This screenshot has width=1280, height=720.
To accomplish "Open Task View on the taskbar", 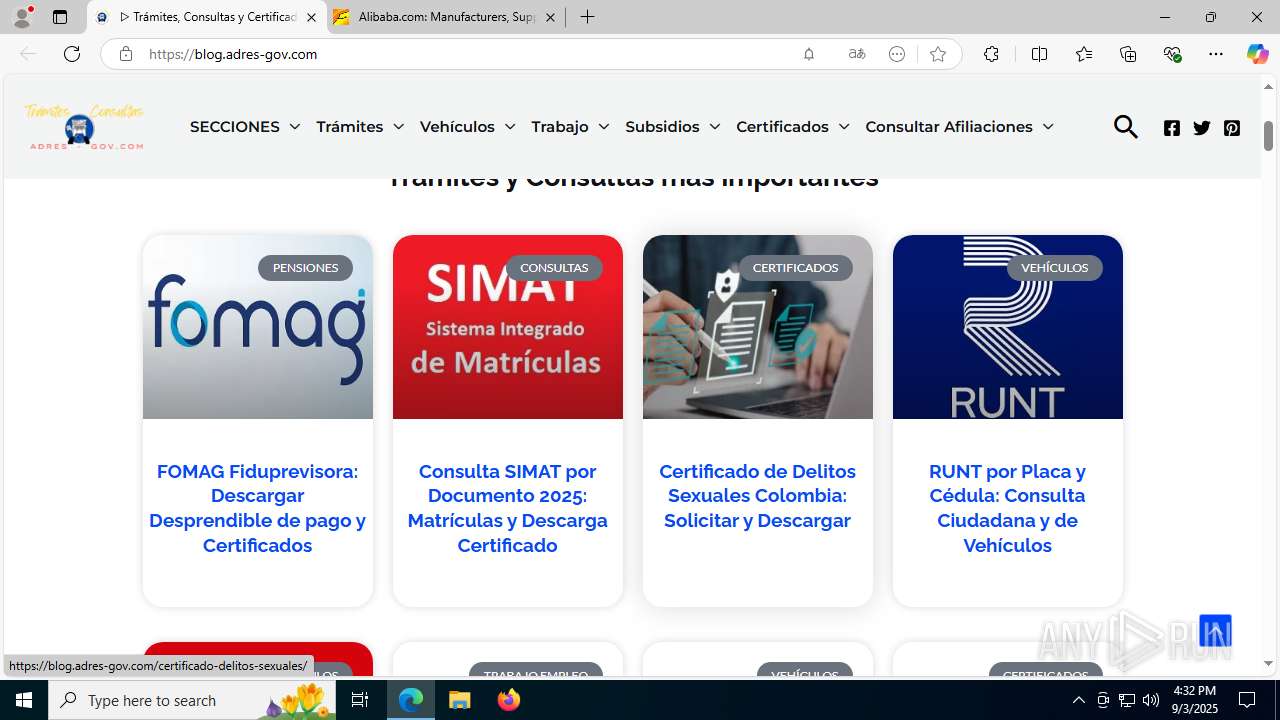I will pyautogui.click(x=360, y=700).
